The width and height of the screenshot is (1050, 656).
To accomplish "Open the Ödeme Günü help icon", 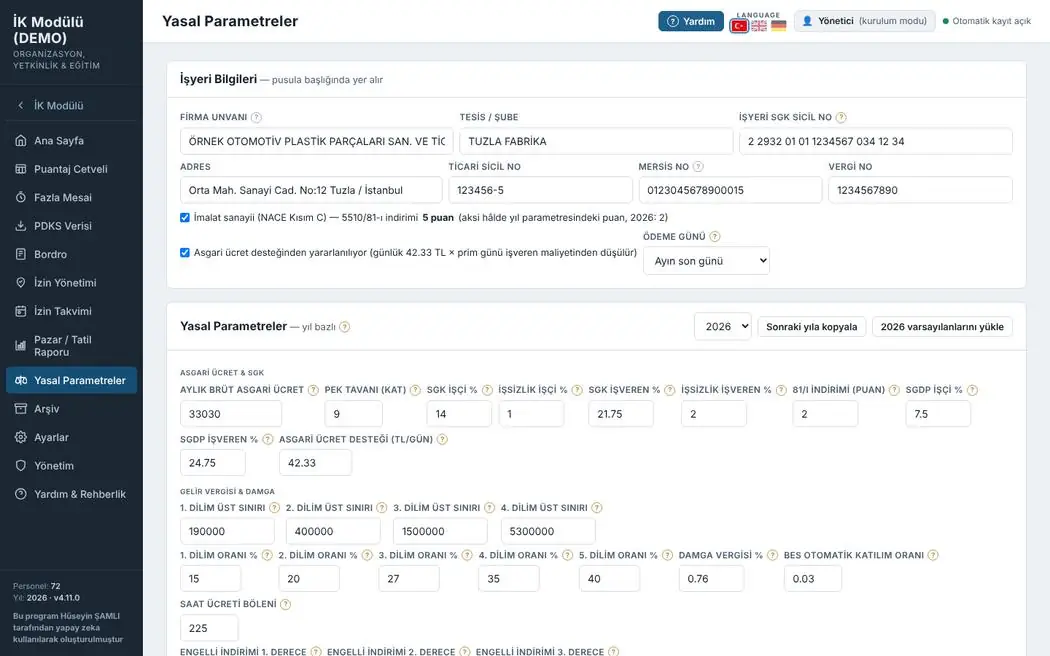I will pyautogui.click(x=715, y=236).
